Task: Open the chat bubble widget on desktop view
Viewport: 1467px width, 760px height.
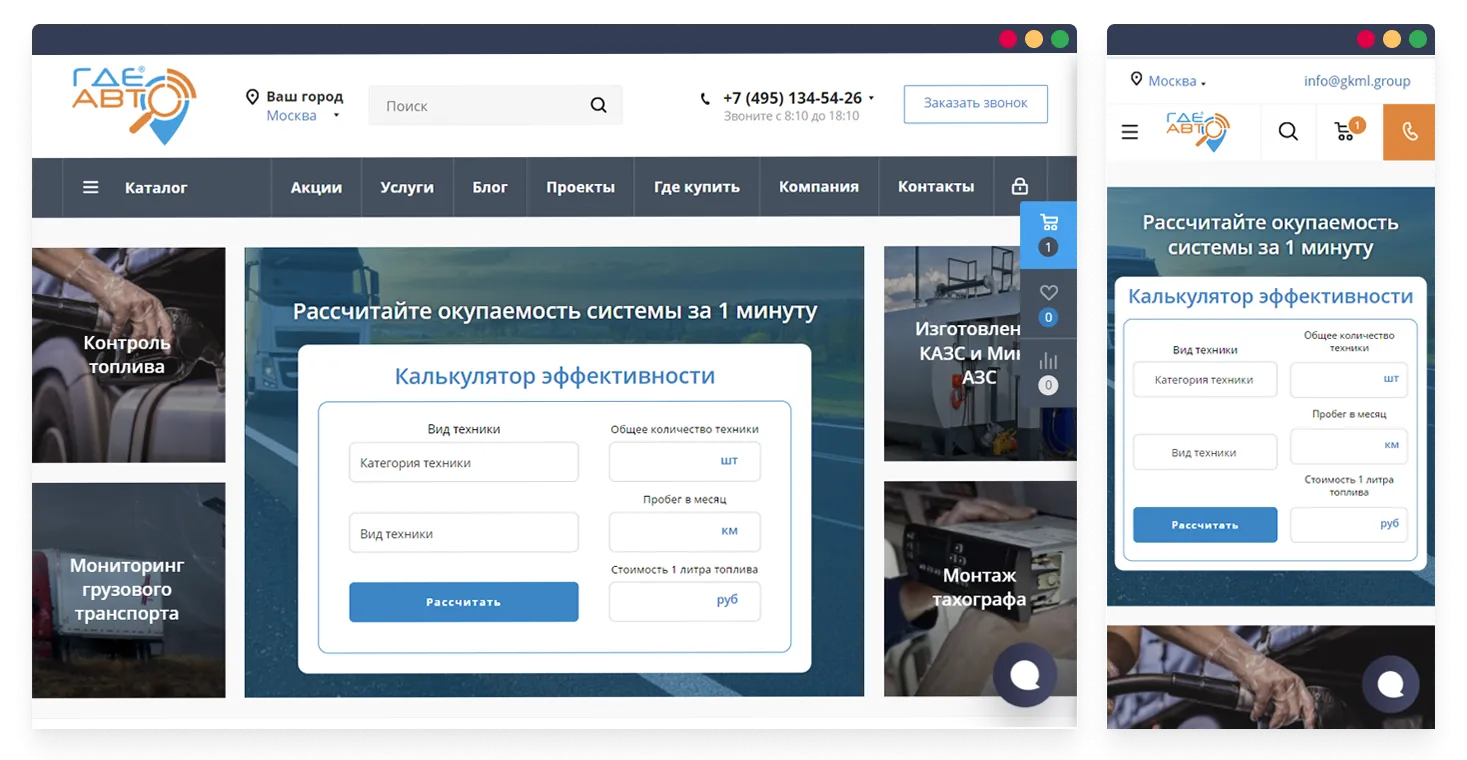Action: 1025,675
